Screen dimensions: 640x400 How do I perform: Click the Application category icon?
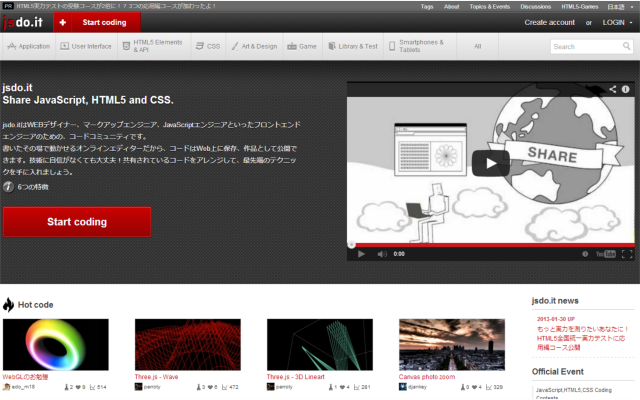point(12,46)
